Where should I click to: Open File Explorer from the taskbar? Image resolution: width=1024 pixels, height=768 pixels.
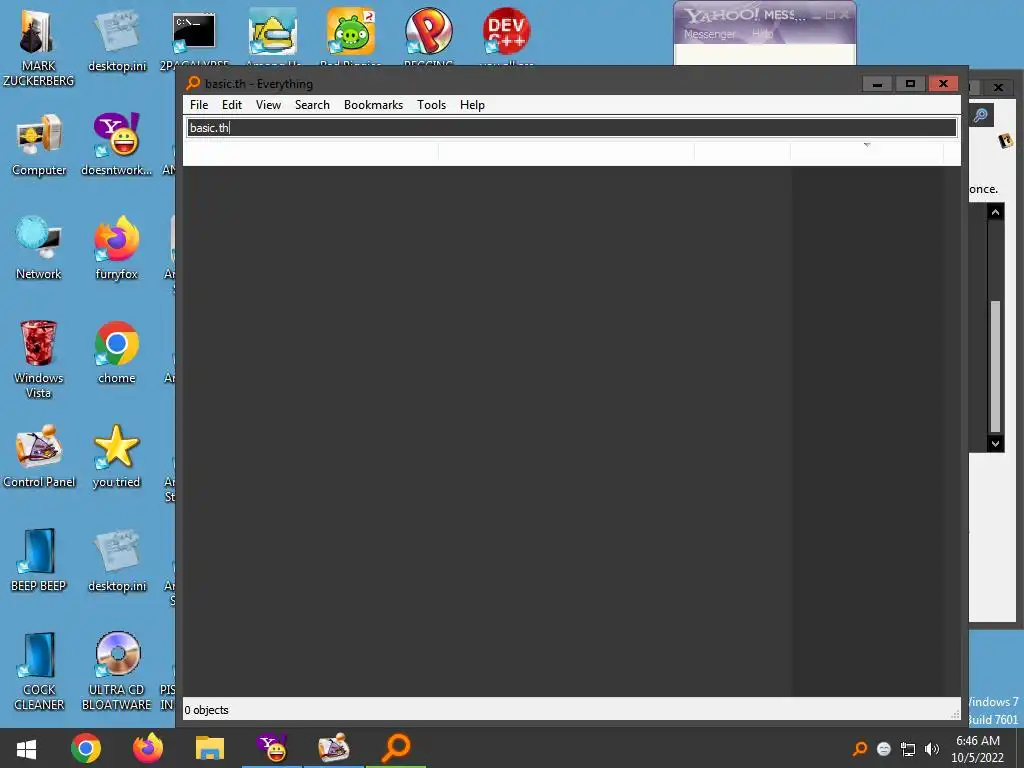click(x=210, y=748)
